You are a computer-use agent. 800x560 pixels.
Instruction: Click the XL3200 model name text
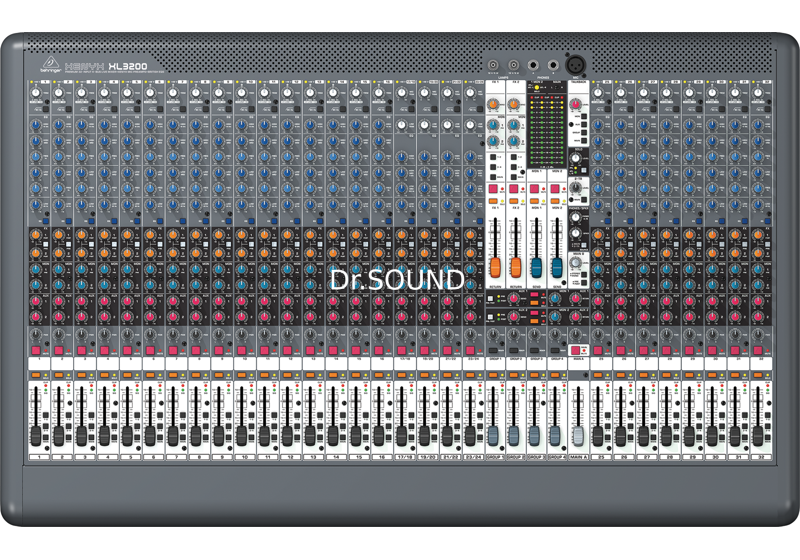[x=128, y=66]
